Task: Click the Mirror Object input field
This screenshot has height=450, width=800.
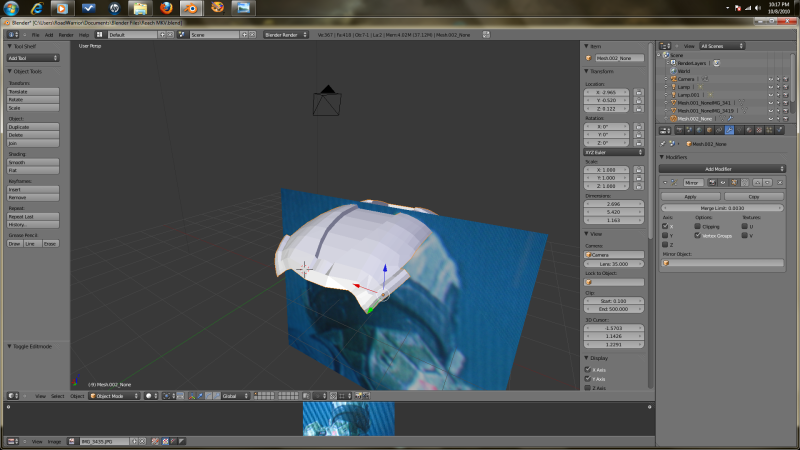Action: (721, 264)
